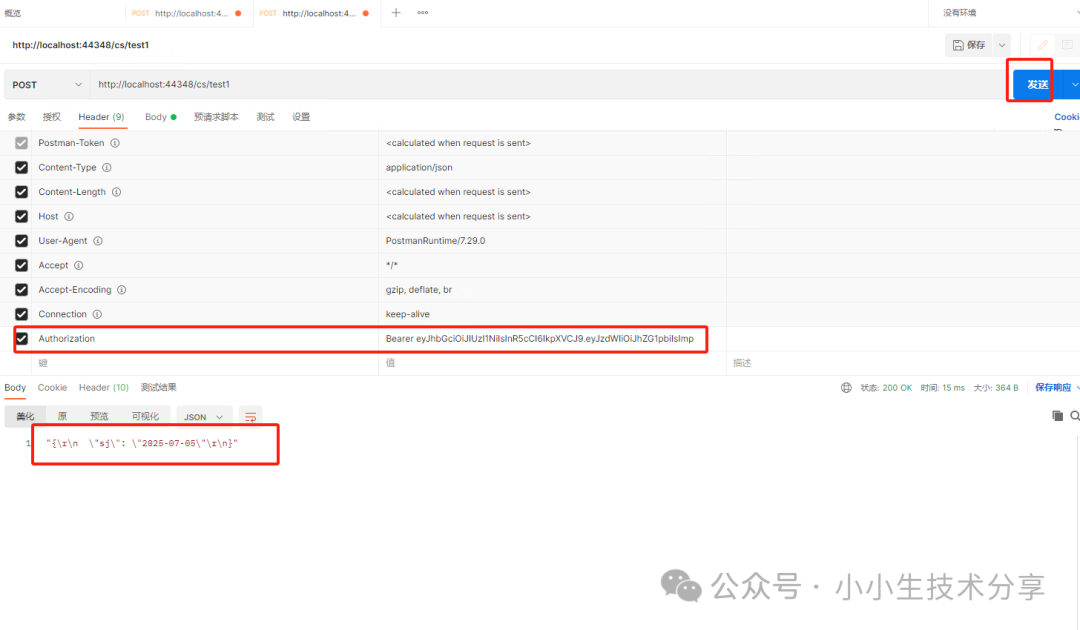Select the Raw (原) view

[x=62, y=417]
